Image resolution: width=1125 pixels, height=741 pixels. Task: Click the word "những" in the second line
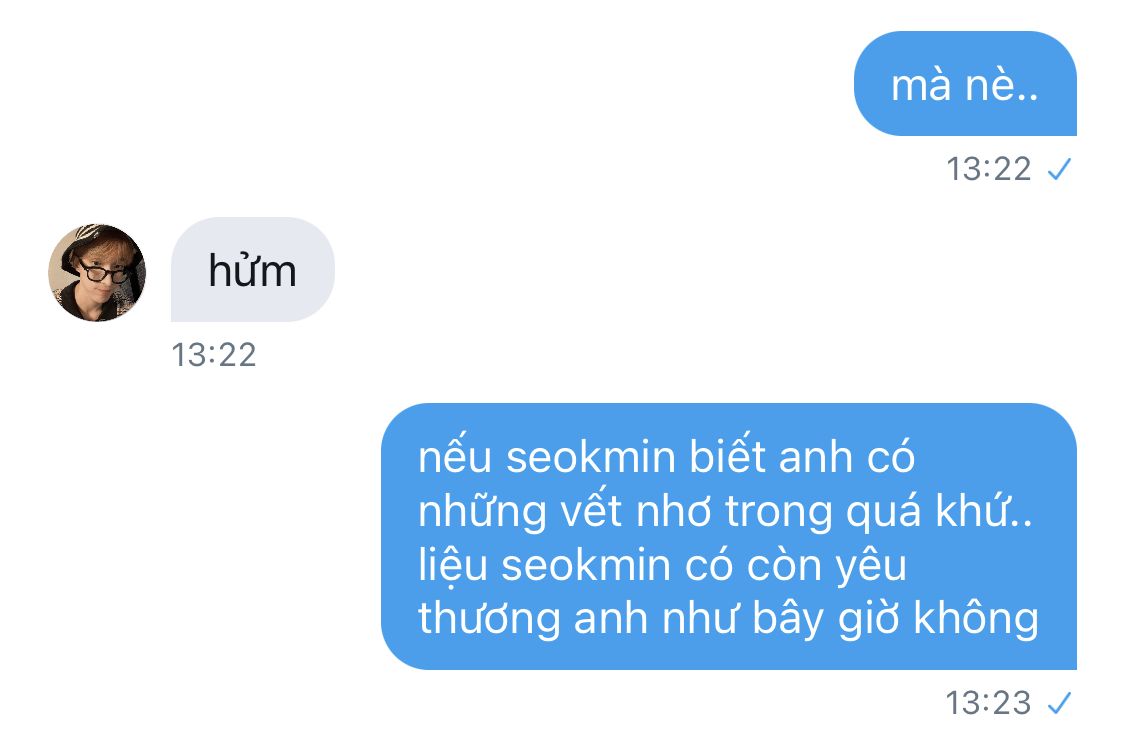pos(482,512)
